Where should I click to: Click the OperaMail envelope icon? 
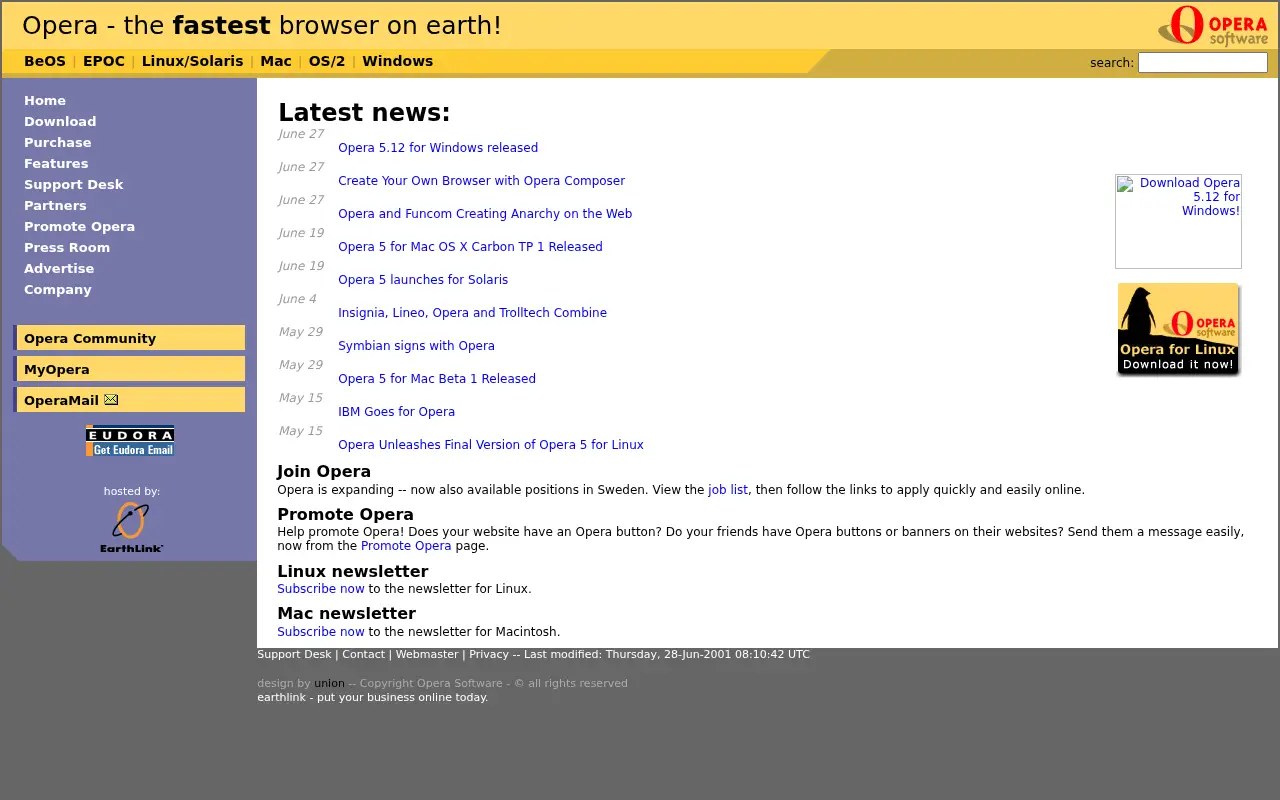click(111, 400)
